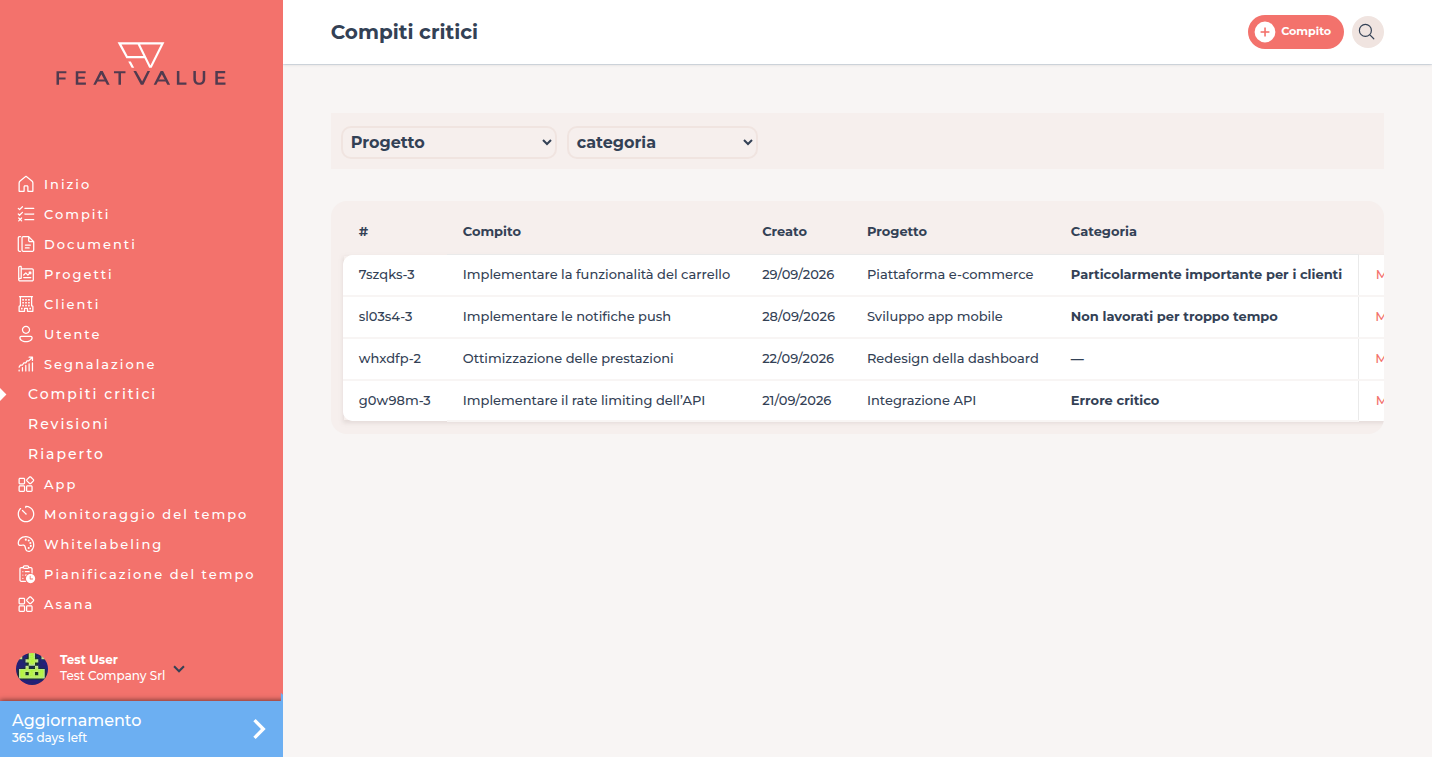The height and width of the screenshot is (757, 1432).
Task: Open search with the magnifier icon
Action: 1367,32
